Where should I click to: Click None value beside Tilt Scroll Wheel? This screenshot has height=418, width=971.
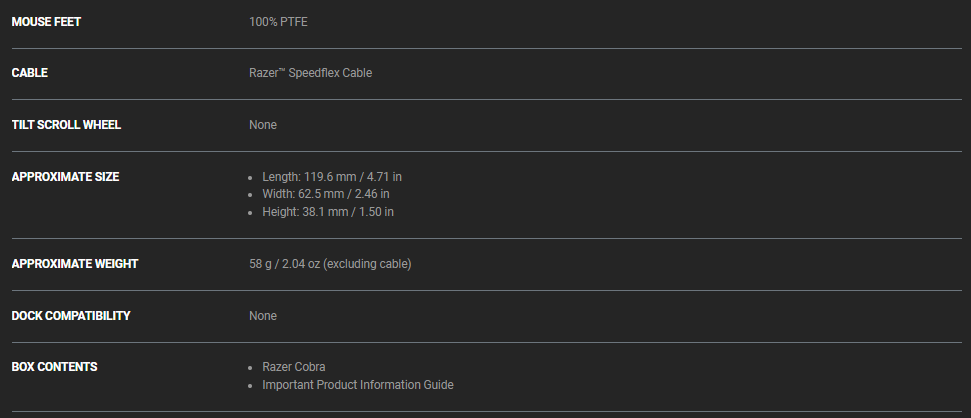263,125
